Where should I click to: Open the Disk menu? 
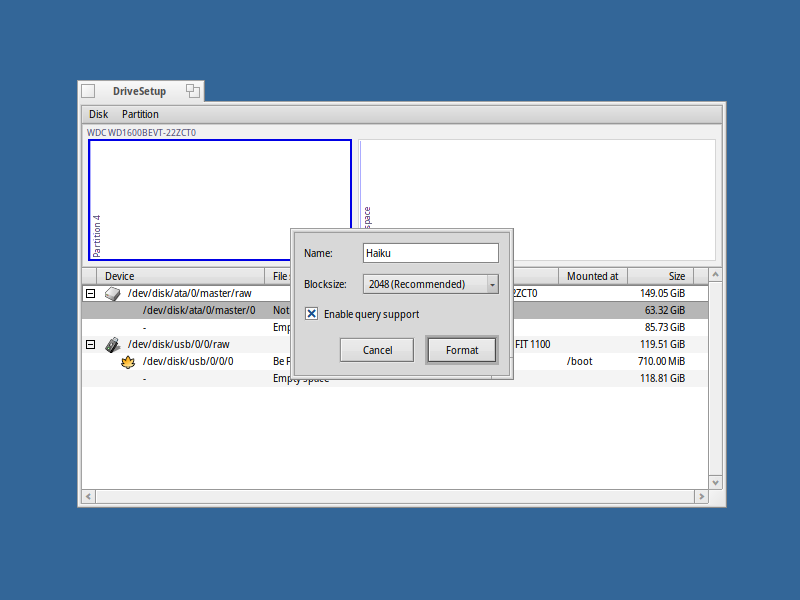tap(98, 114)
